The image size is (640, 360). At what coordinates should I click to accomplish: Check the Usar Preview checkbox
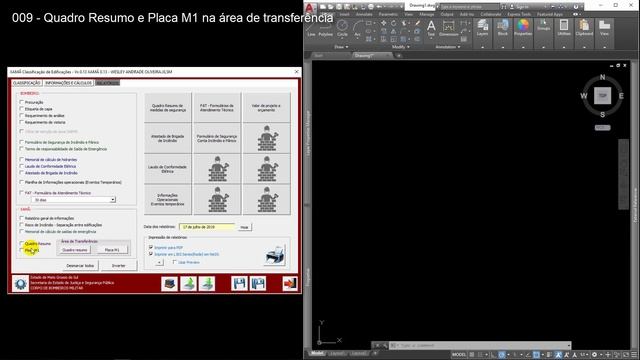(175, 262)
